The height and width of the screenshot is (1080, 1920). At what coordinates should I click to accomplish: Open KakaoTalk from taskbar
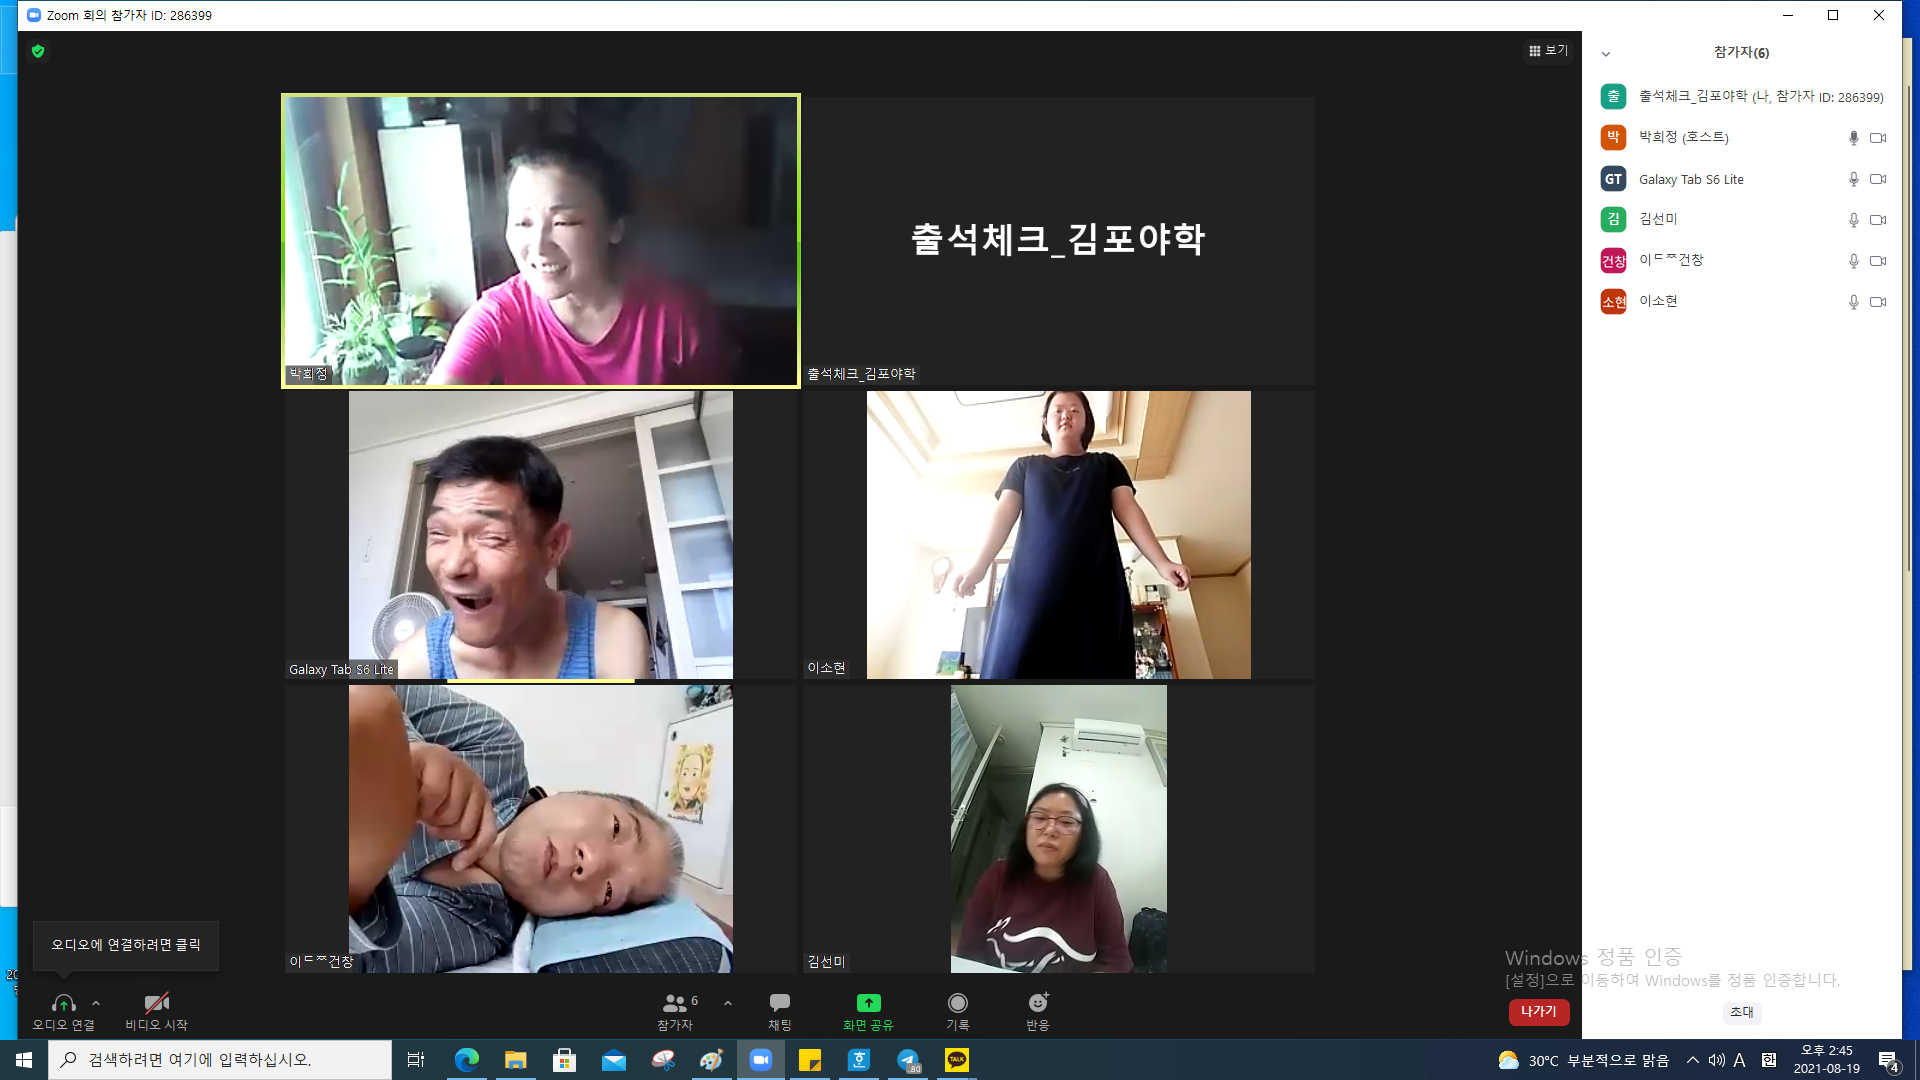pos(957,1060)
